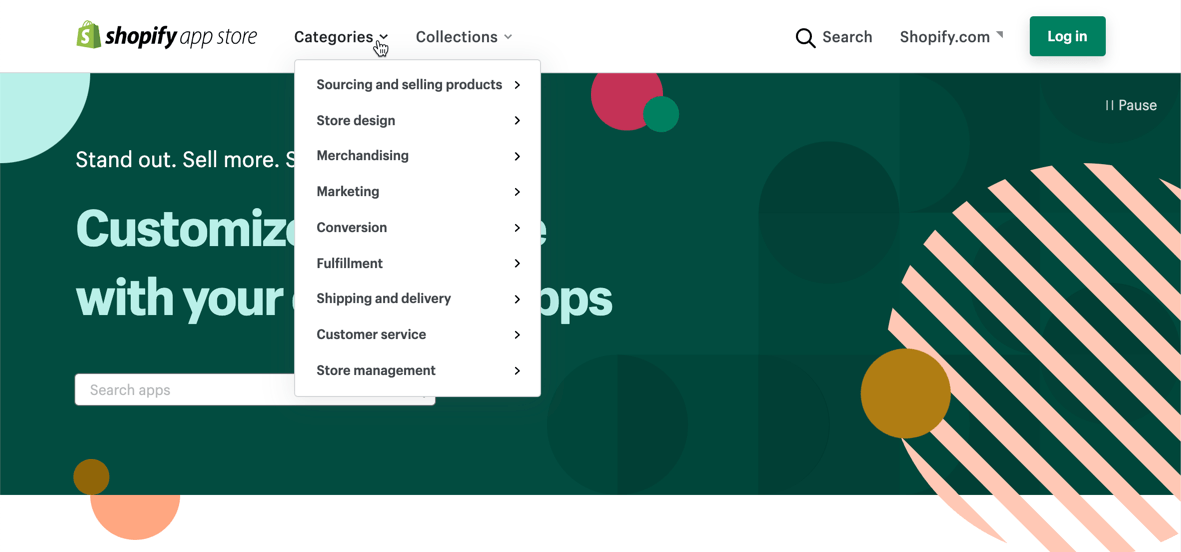Viewport: 1181px width, 552px height.
Task: Click the arrow icon beside Shopify.com
Action: tap(999, 35)
